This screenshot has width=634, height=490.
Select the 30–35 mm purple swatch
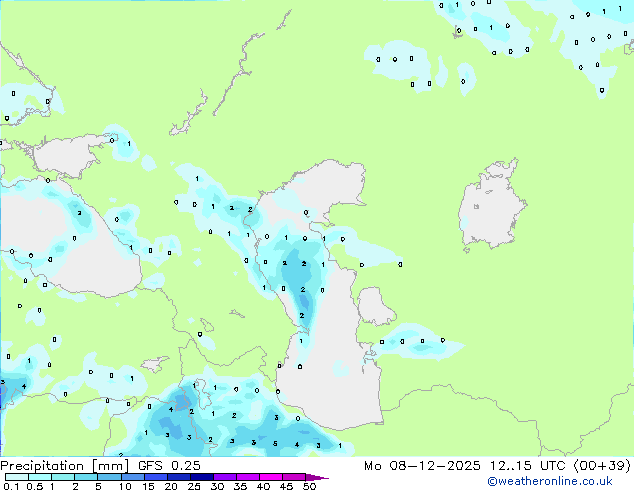[225, 477]
